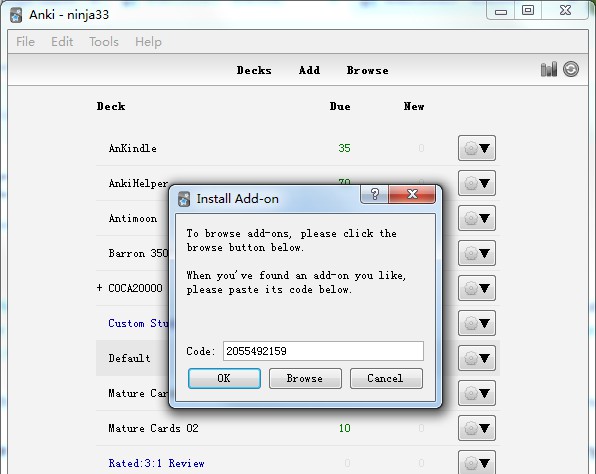Cancel the Install Add-on dialog

coord(386,378)
